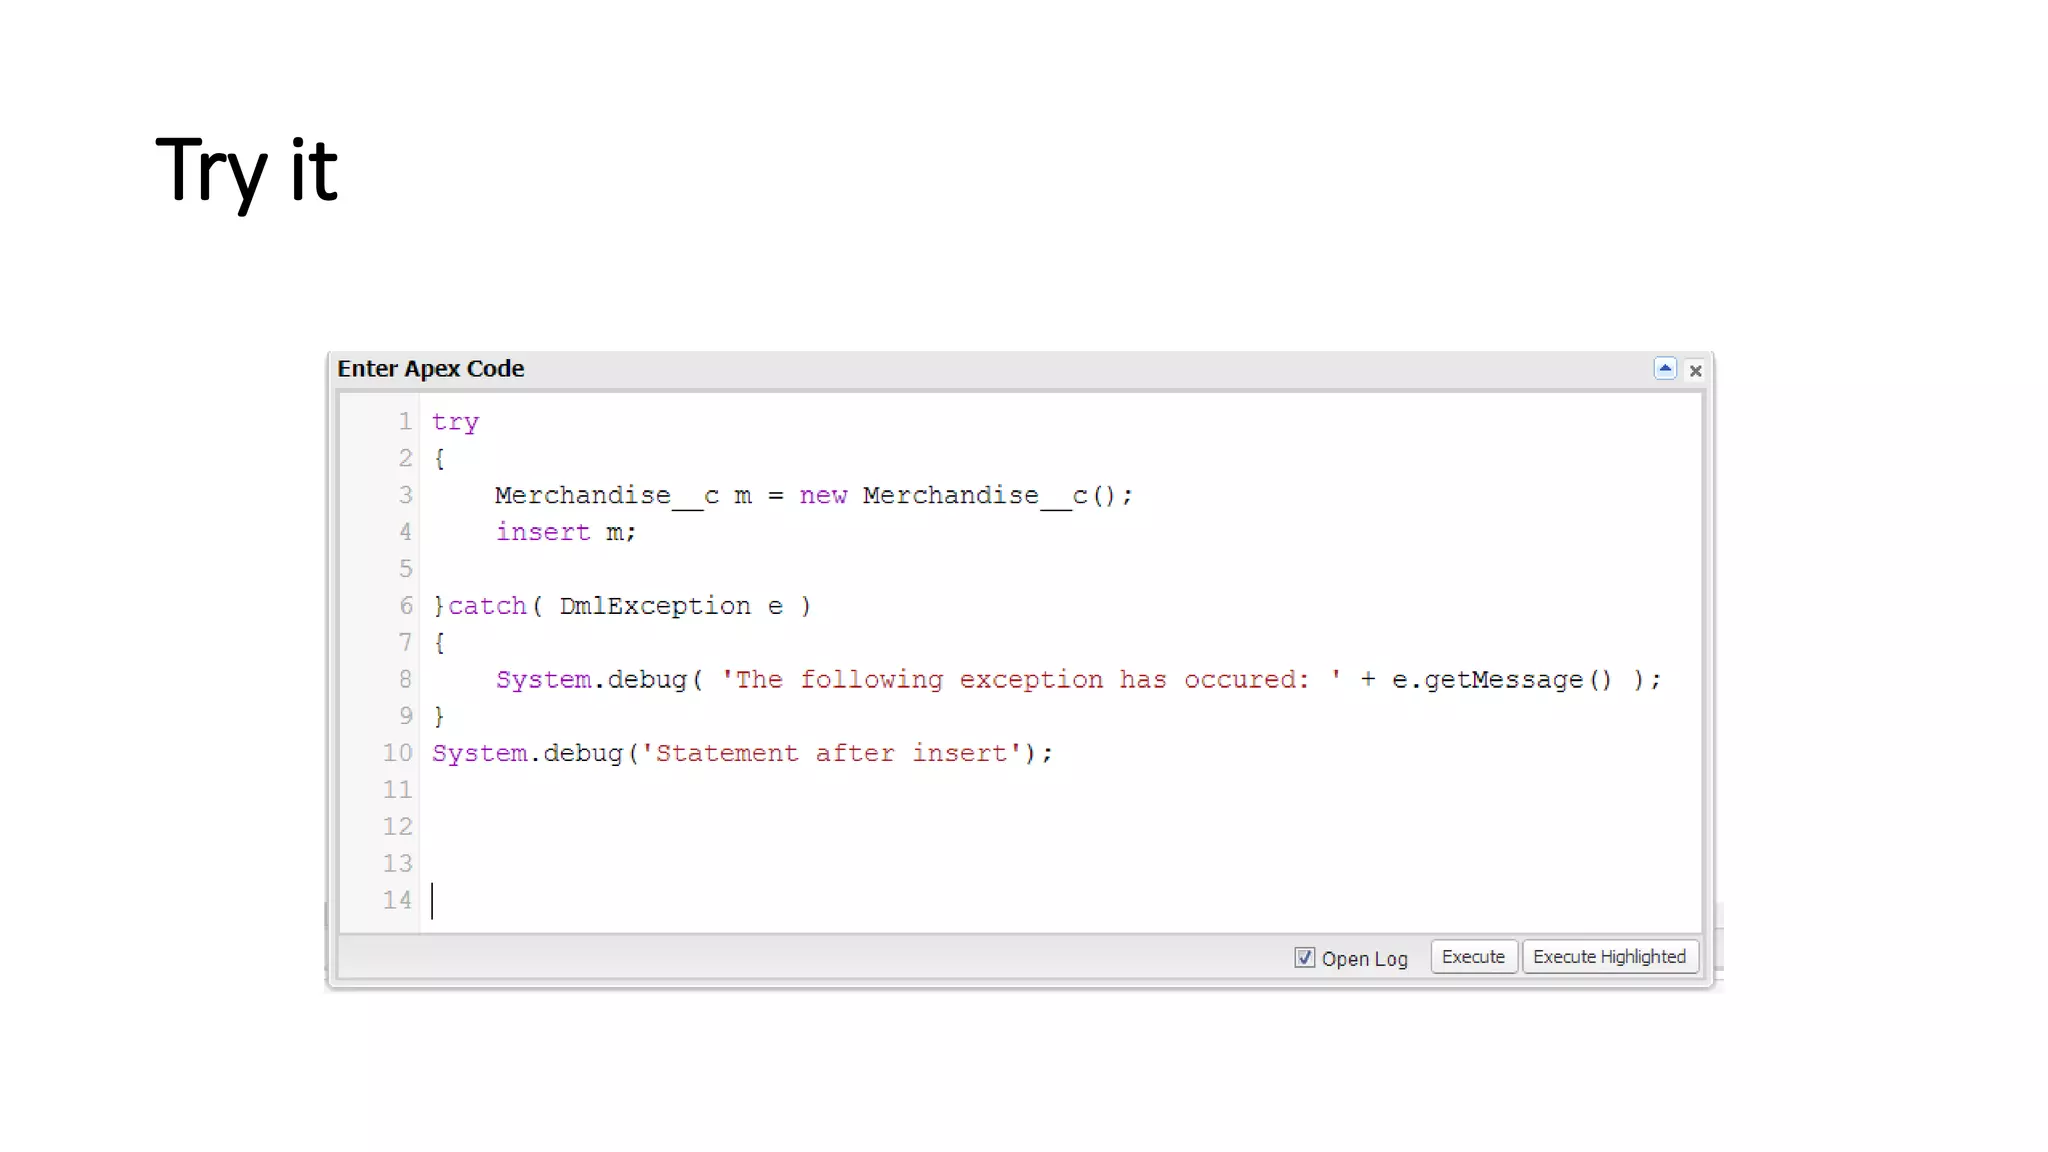Viewport: 2048px width, 1152px height.
Task: Place cursor on 'insert m;' statement
Action: 565,532
